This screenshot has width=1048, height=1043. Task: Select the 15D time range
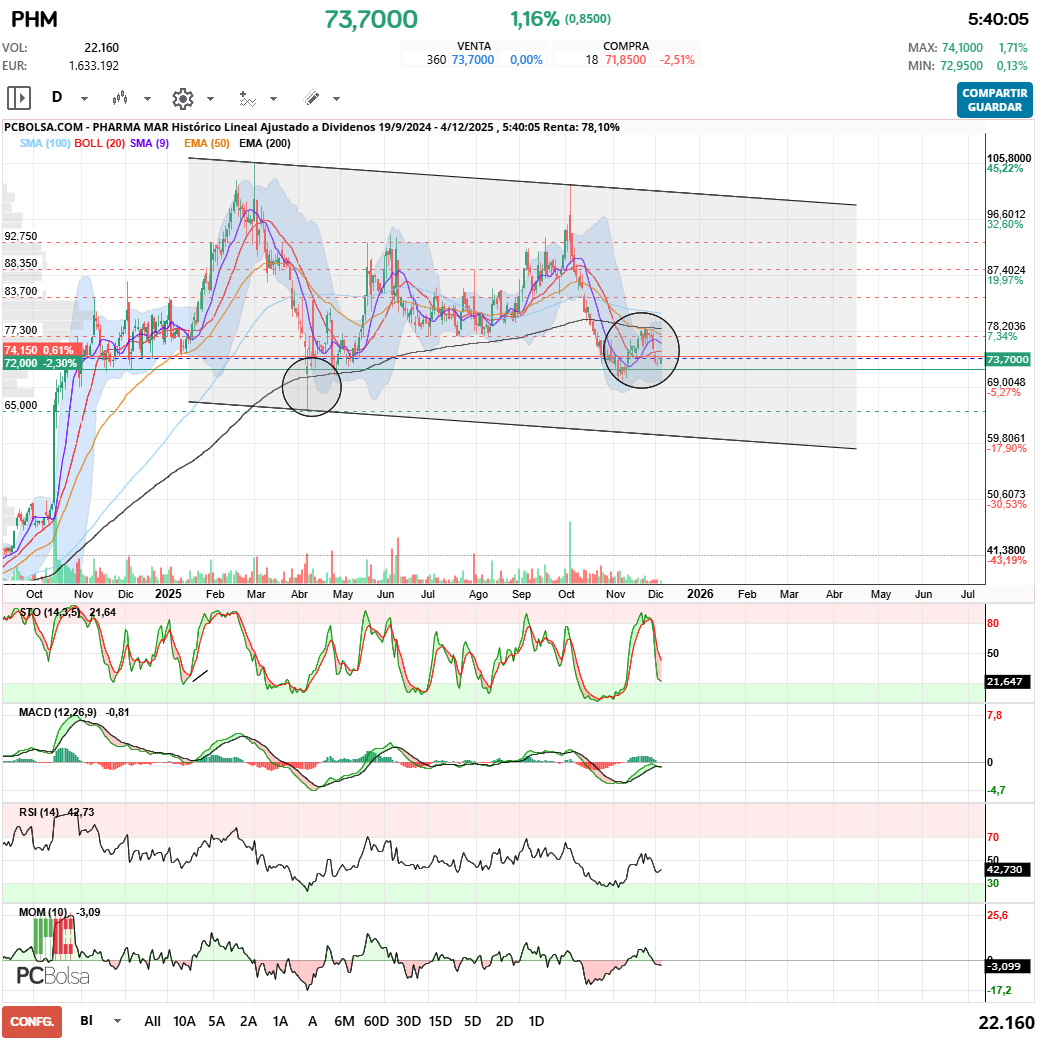[440, 1021]
